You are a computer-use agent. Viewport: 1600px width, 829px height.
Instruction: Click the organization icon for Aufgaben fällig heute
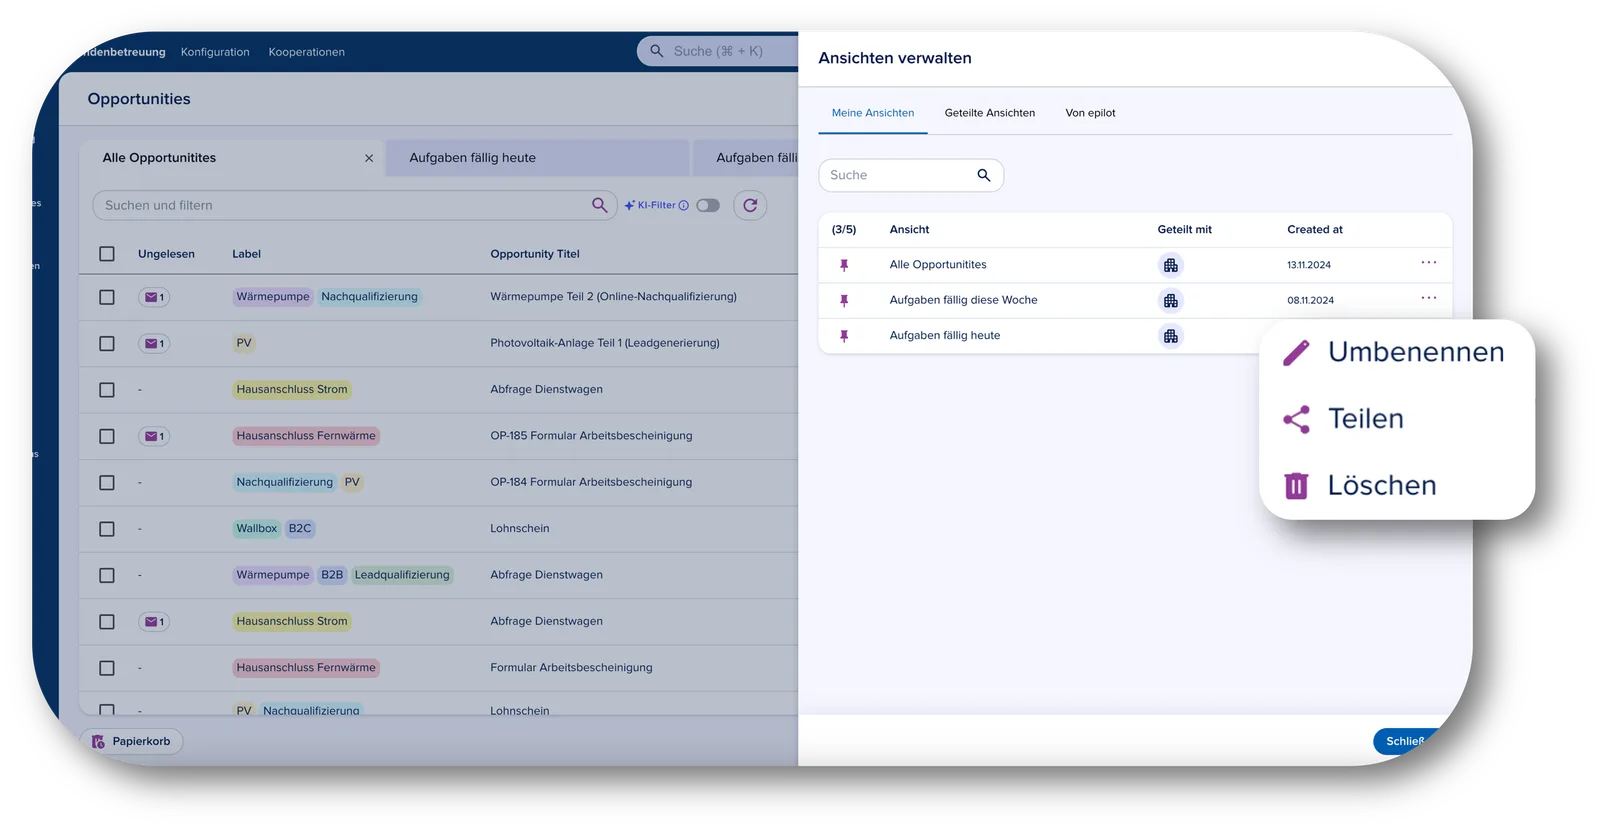[1170, 336]
